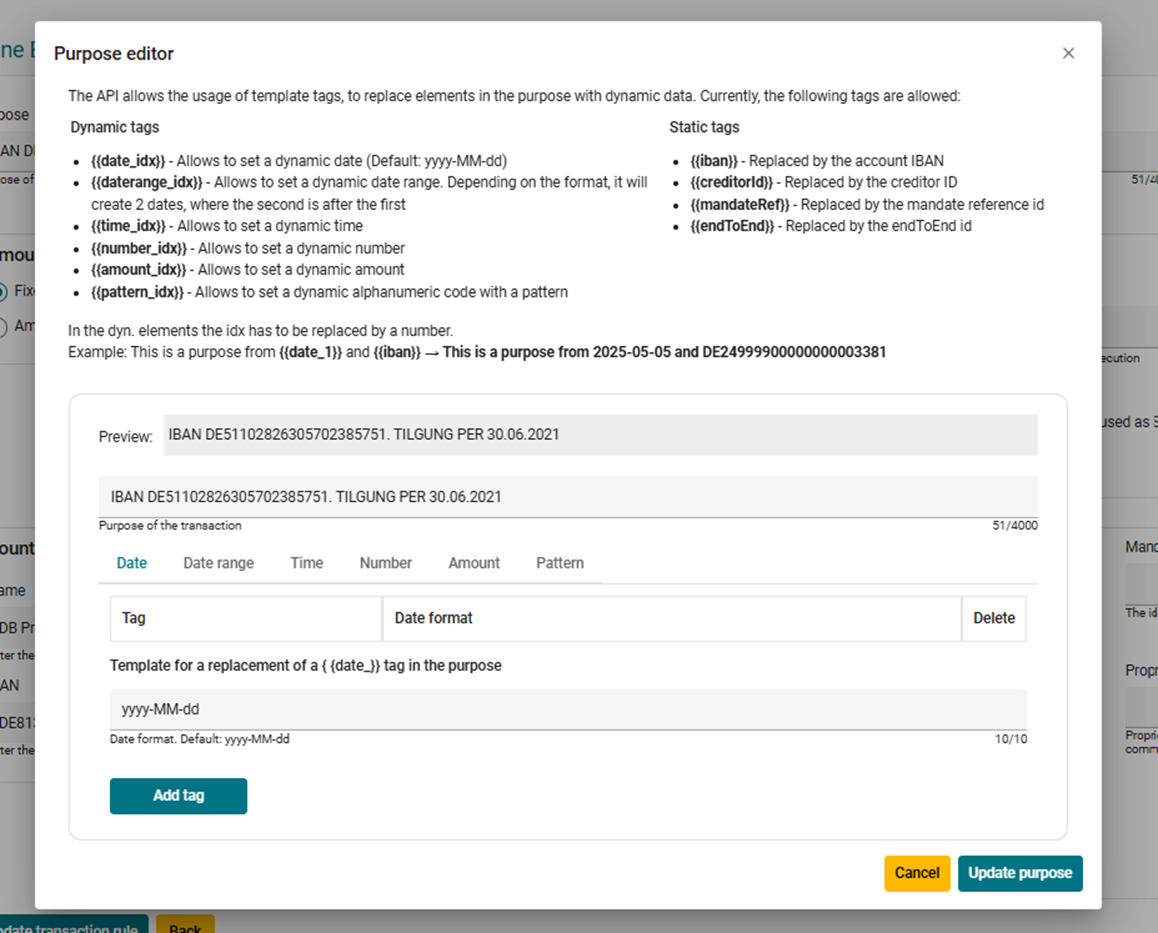Viewport: 1158px width, 933px height.
Task: Click the Preview text box
Action: pyautogui.click(x=599, y=435)
